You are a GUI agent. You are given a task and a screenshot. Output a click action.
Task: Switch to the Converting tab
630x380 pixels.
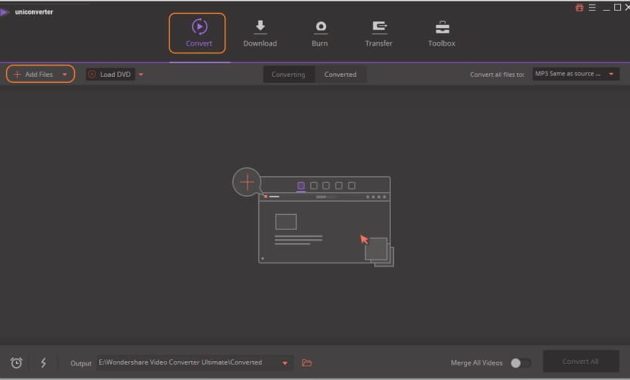tap(288, 74)
